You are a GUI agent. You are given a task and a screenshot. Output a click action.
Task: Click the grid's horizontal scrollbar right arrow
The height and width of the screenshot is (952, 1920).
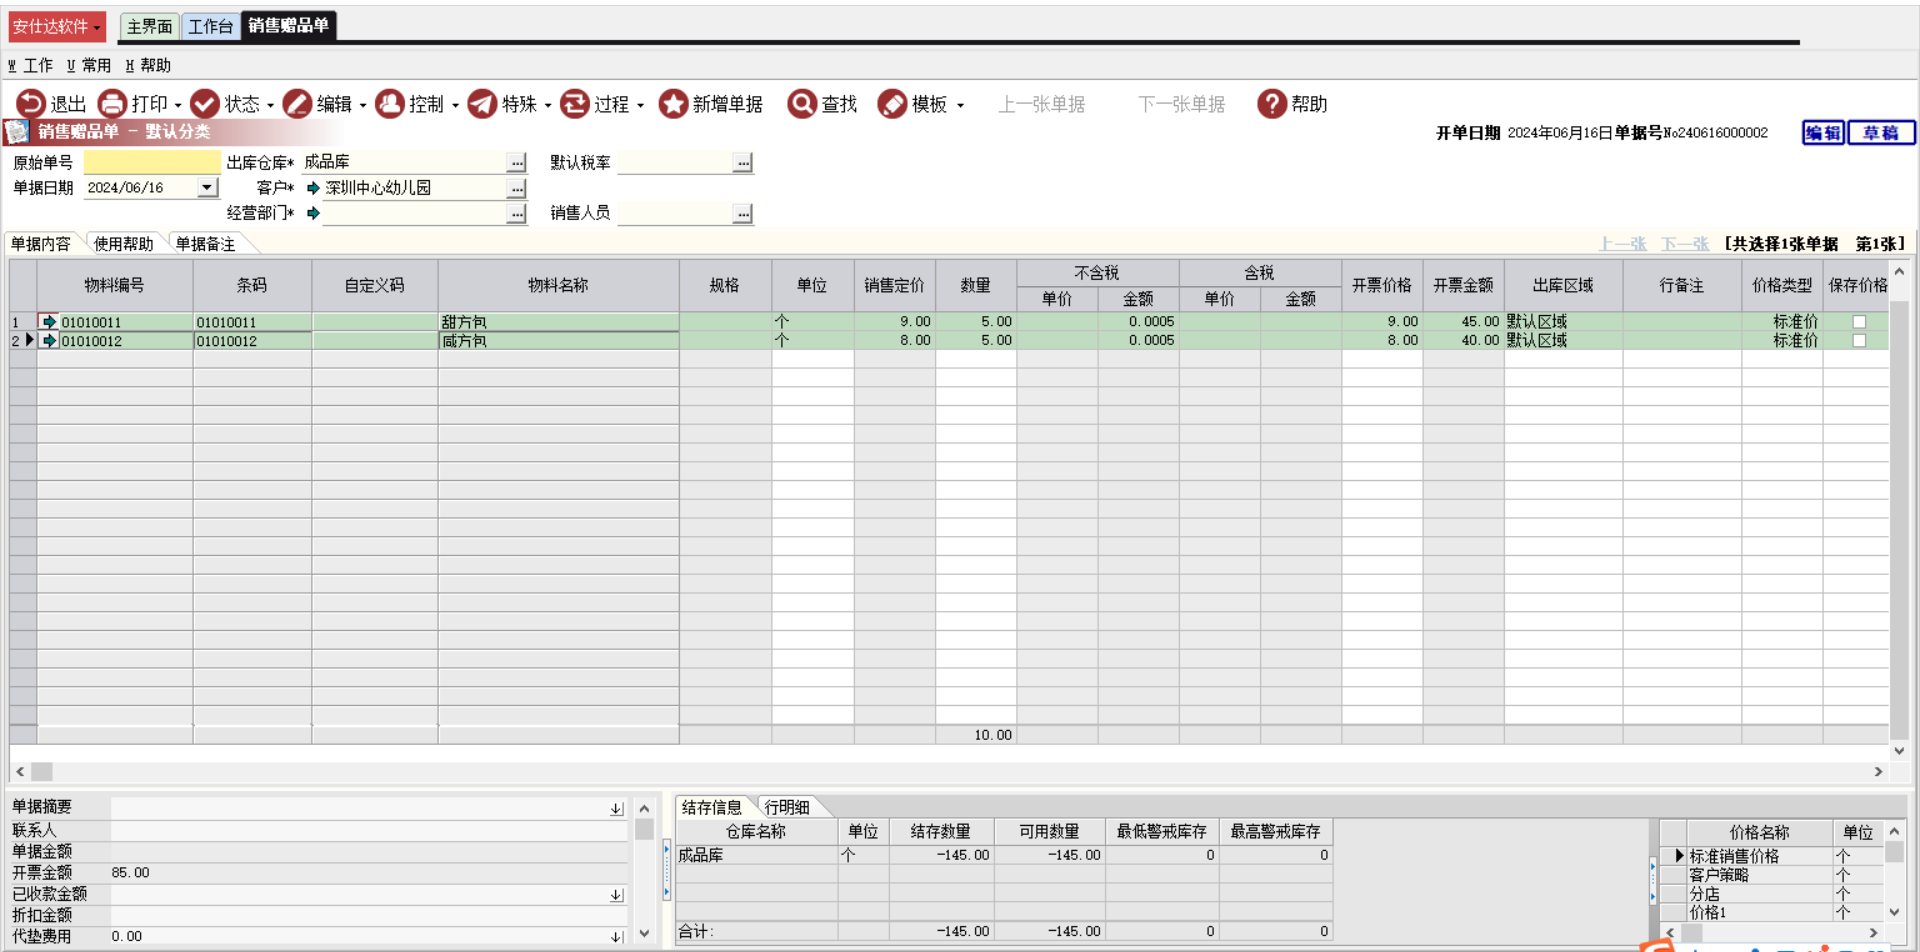click(x=1878, y=772)
